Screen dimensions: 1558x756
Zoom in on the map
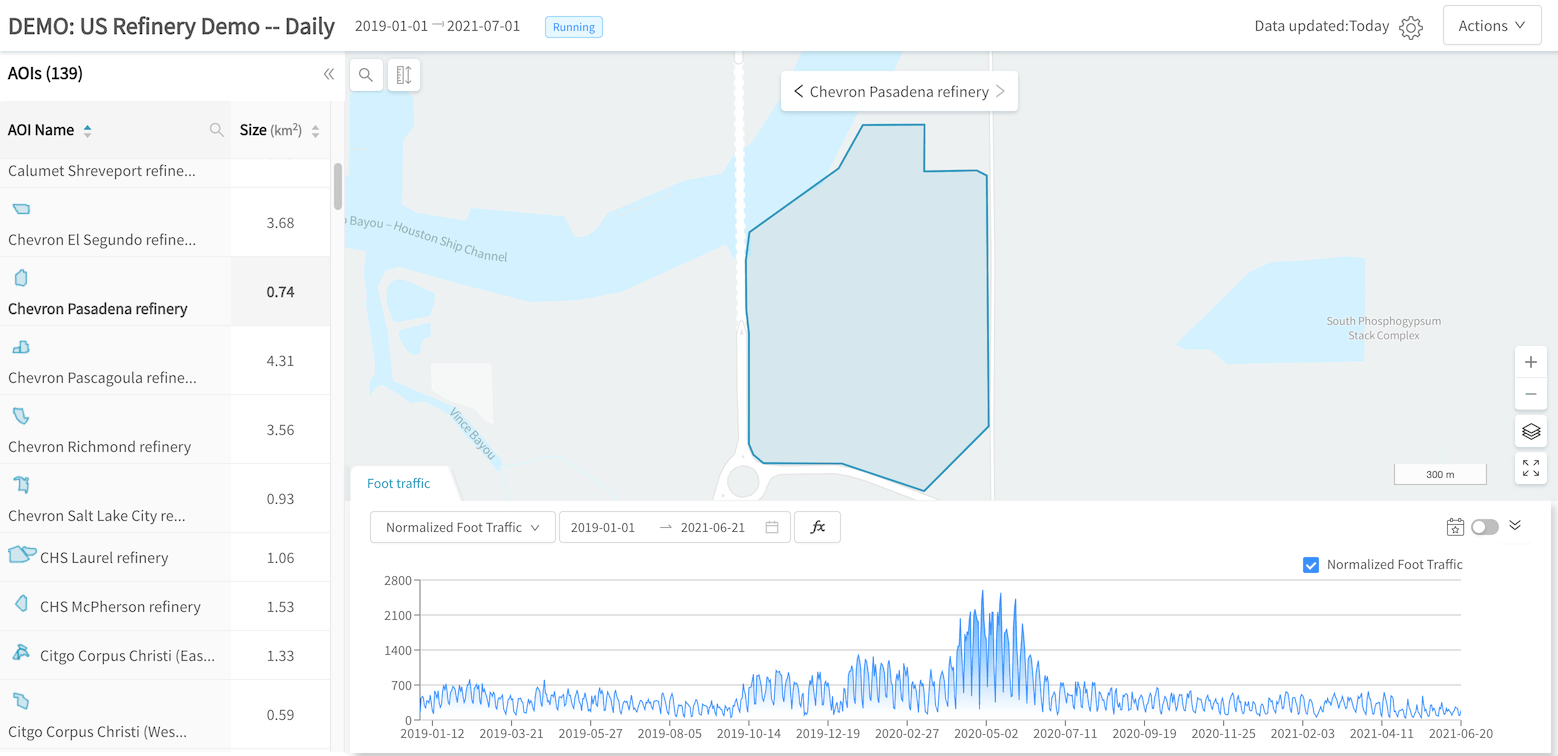[x=1531, y=362]
